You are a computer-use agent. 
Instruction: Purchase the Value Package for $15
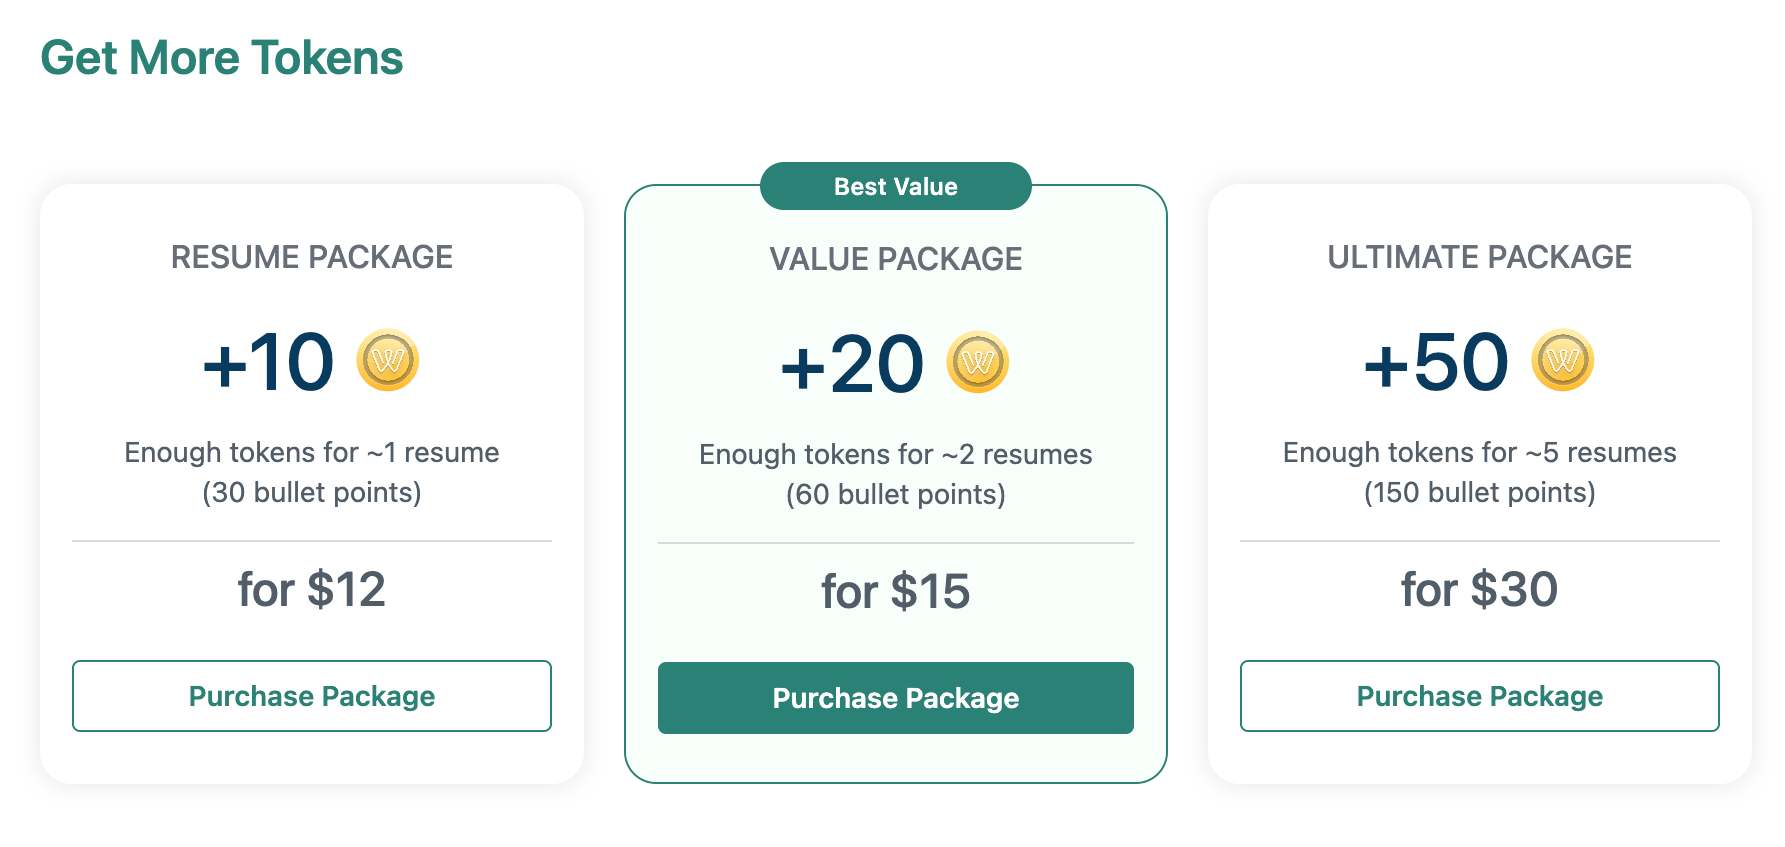point(895,698)
